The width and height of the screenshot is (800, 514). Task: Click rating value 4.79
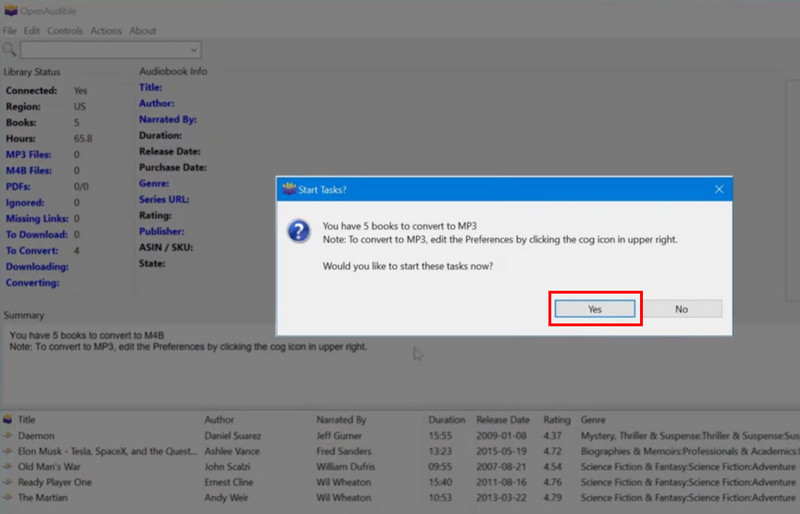click(x=553, y=497)
